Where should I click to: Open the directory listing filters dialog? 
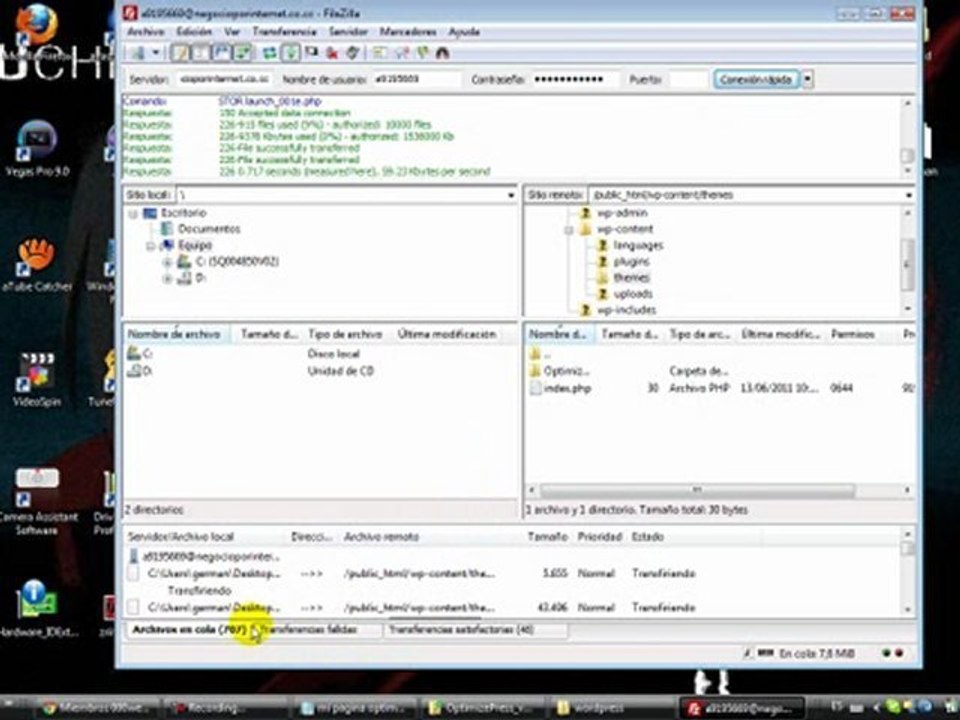pos(380,53)
